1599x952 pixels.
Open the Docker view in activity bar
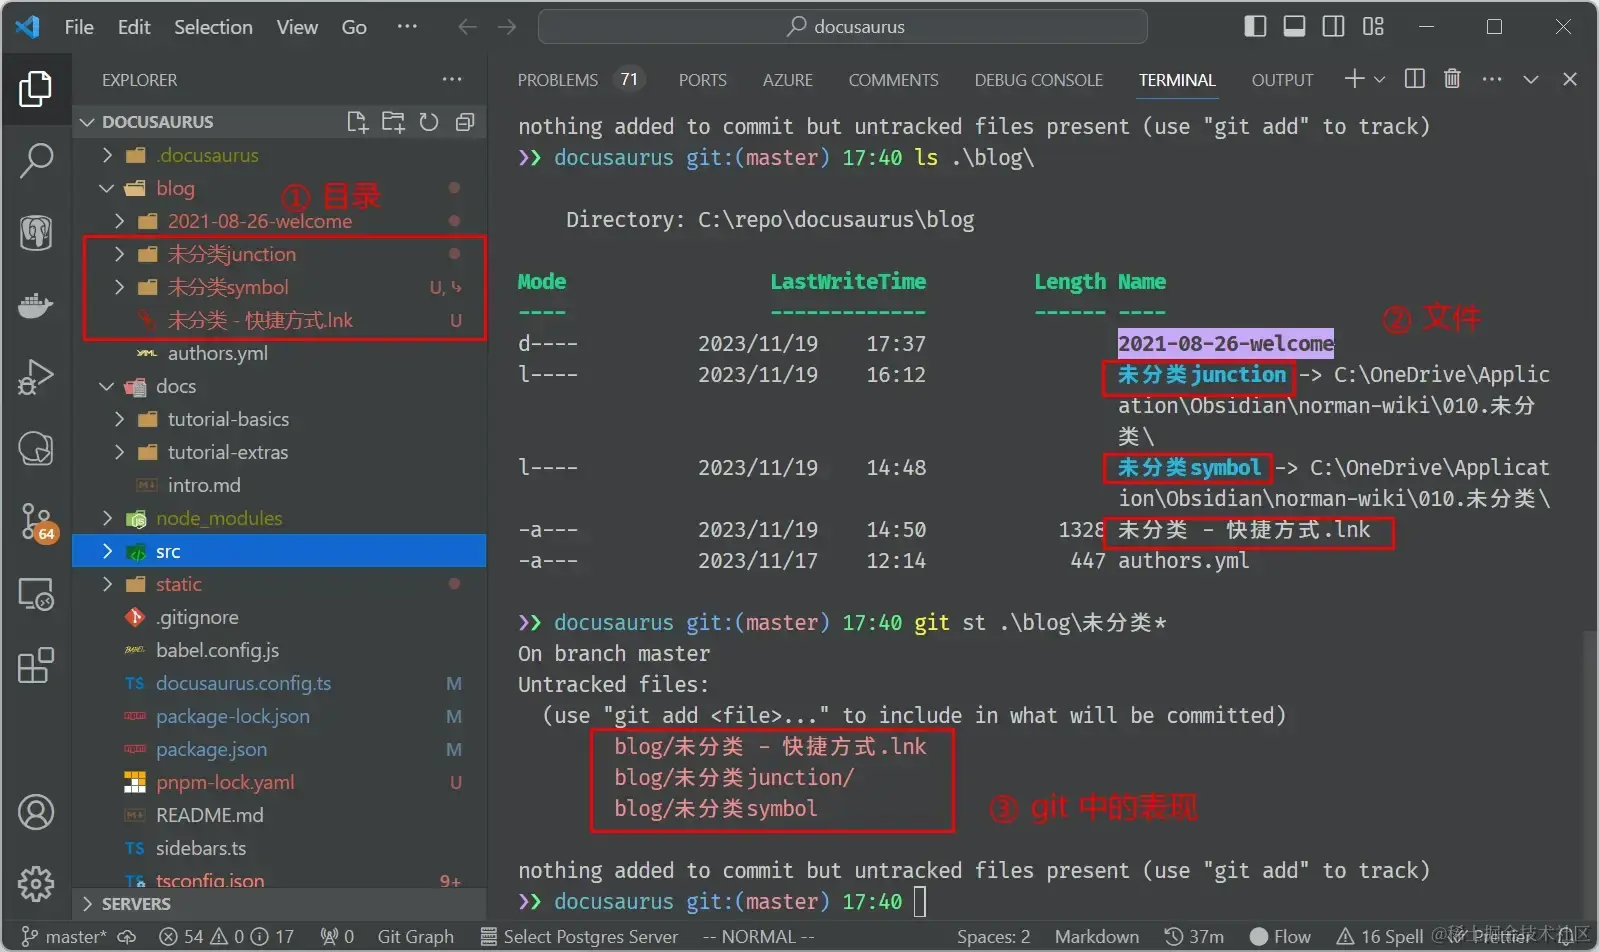point(36,305)
